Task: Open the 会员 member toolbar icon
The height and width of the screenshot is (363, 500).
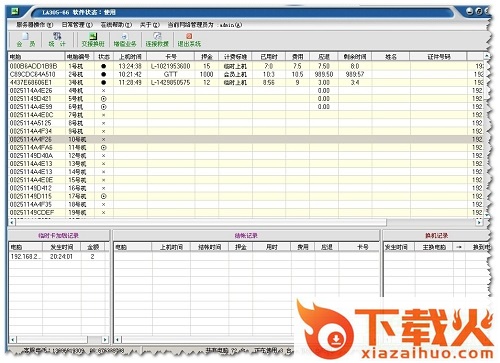Action: (x=26, y=40)
